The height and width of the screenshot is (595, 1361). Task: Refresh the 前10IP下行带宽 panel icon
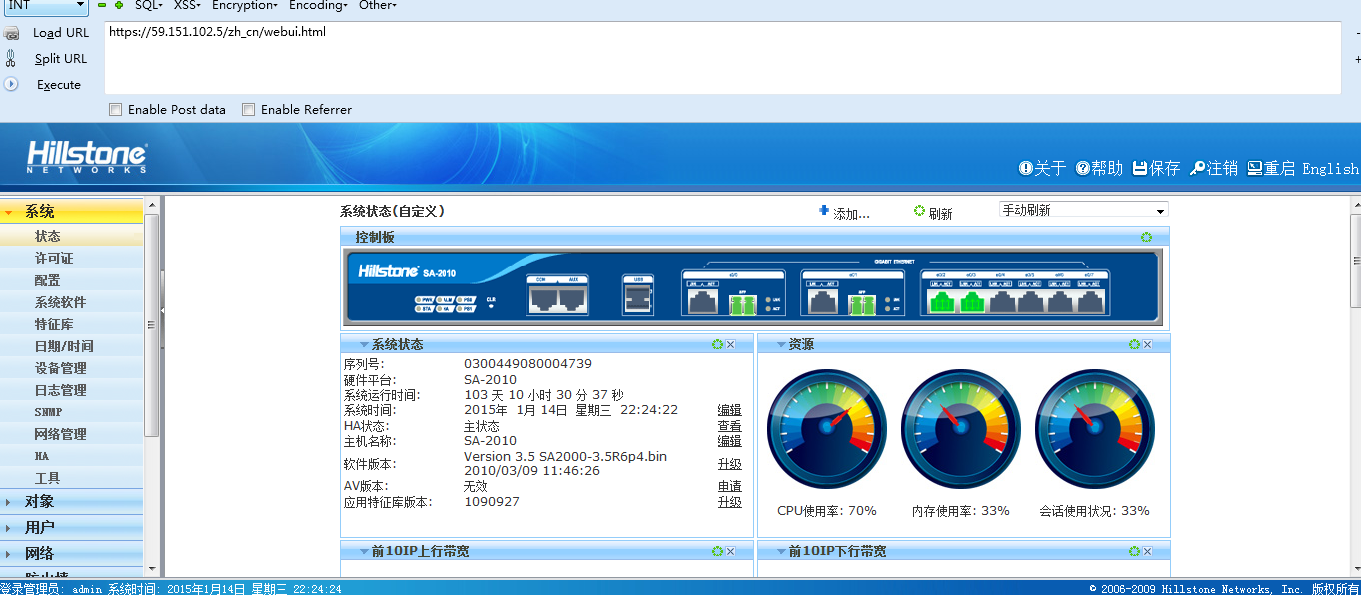click(x=1134, y=551)
